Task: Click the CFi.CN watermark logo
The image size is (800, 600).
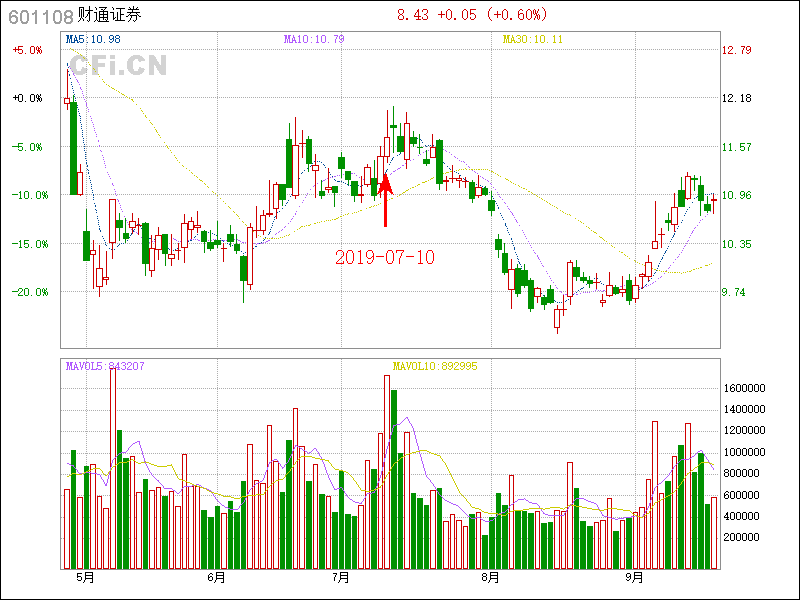Action: pyautogui.click(x=118, y=66)
